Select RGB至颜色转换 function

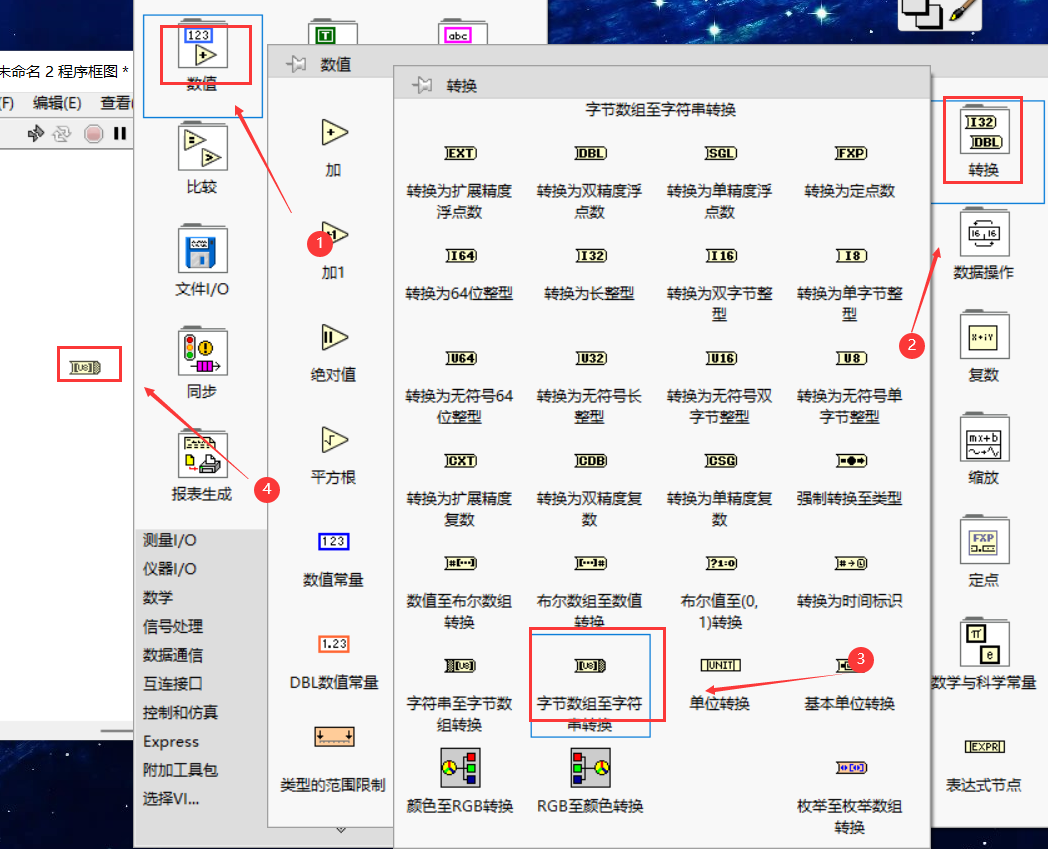(590, 767)
